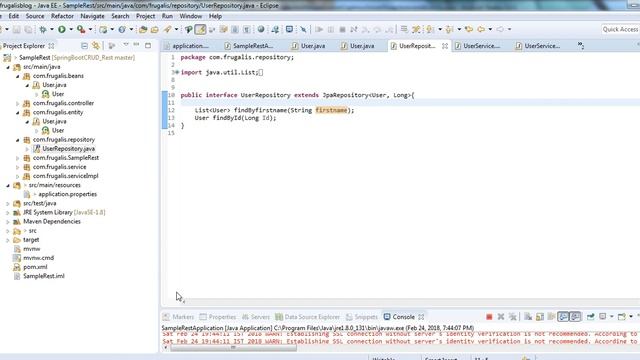The image size is (640, 360).
Task: Select pom.xml in Project Explorer
Action: (30, 267)
